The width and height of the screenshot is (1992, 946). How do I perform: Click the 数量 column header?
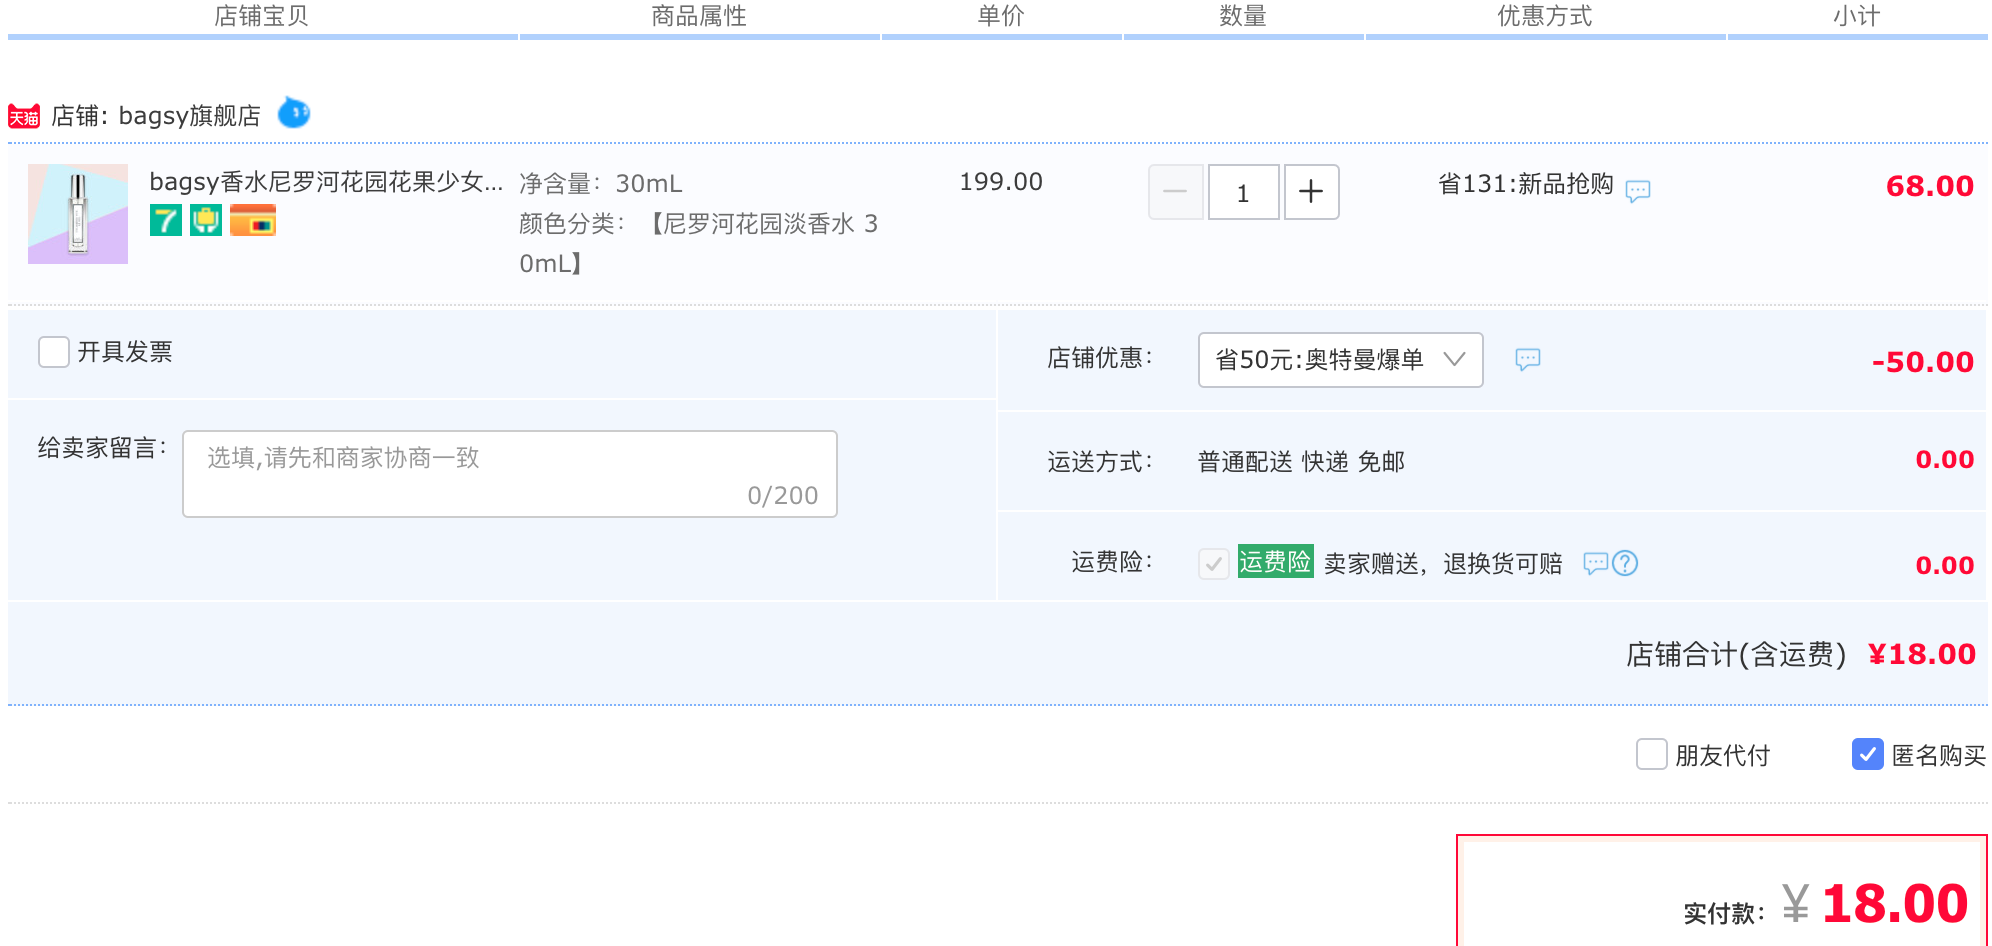pos(1243,16)
